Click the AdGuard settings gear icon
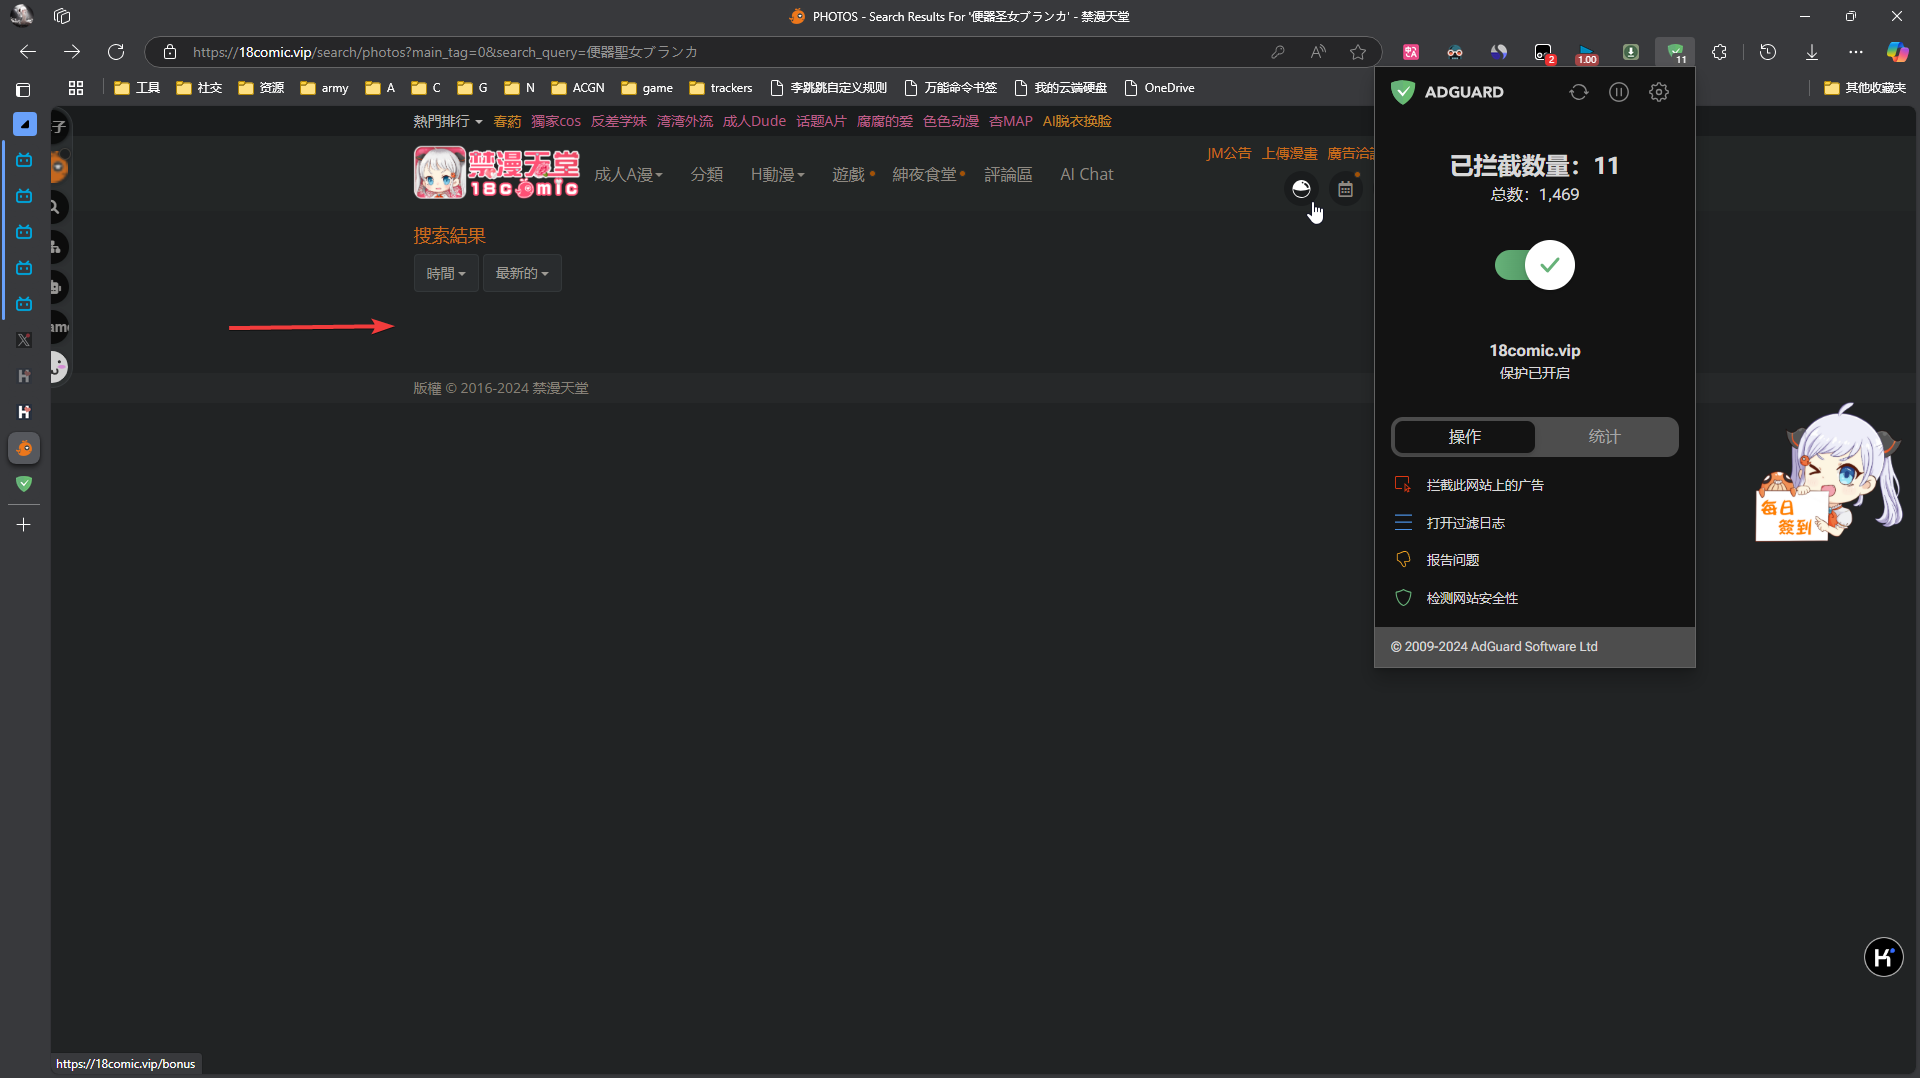This screenshot has height=1078, width=1920. tap(1658, 92)
